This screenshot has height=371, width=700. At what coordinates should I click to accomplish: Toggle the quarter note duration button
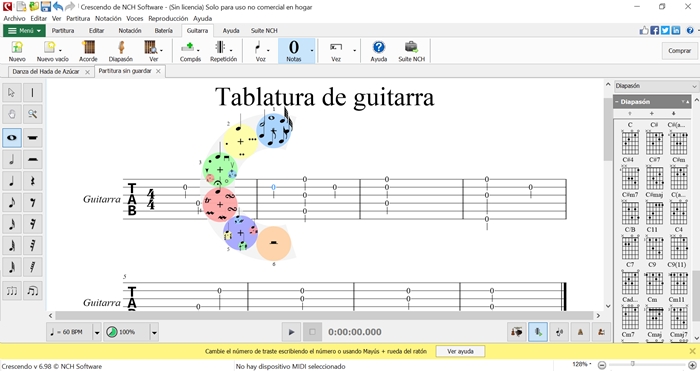12,181
